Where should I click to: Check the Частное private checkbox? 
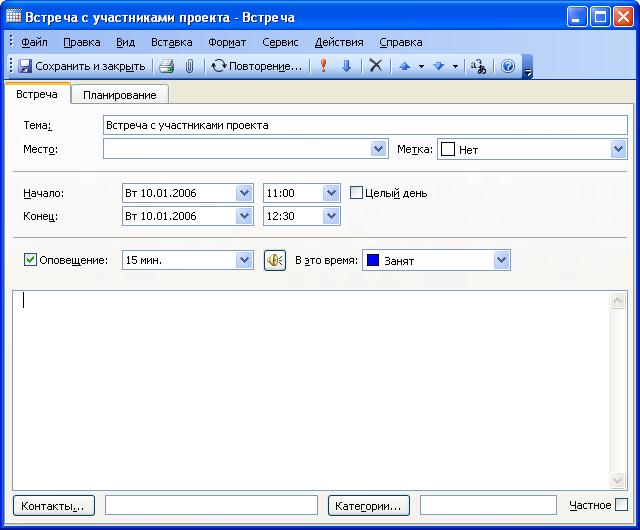tap(621, 505)
